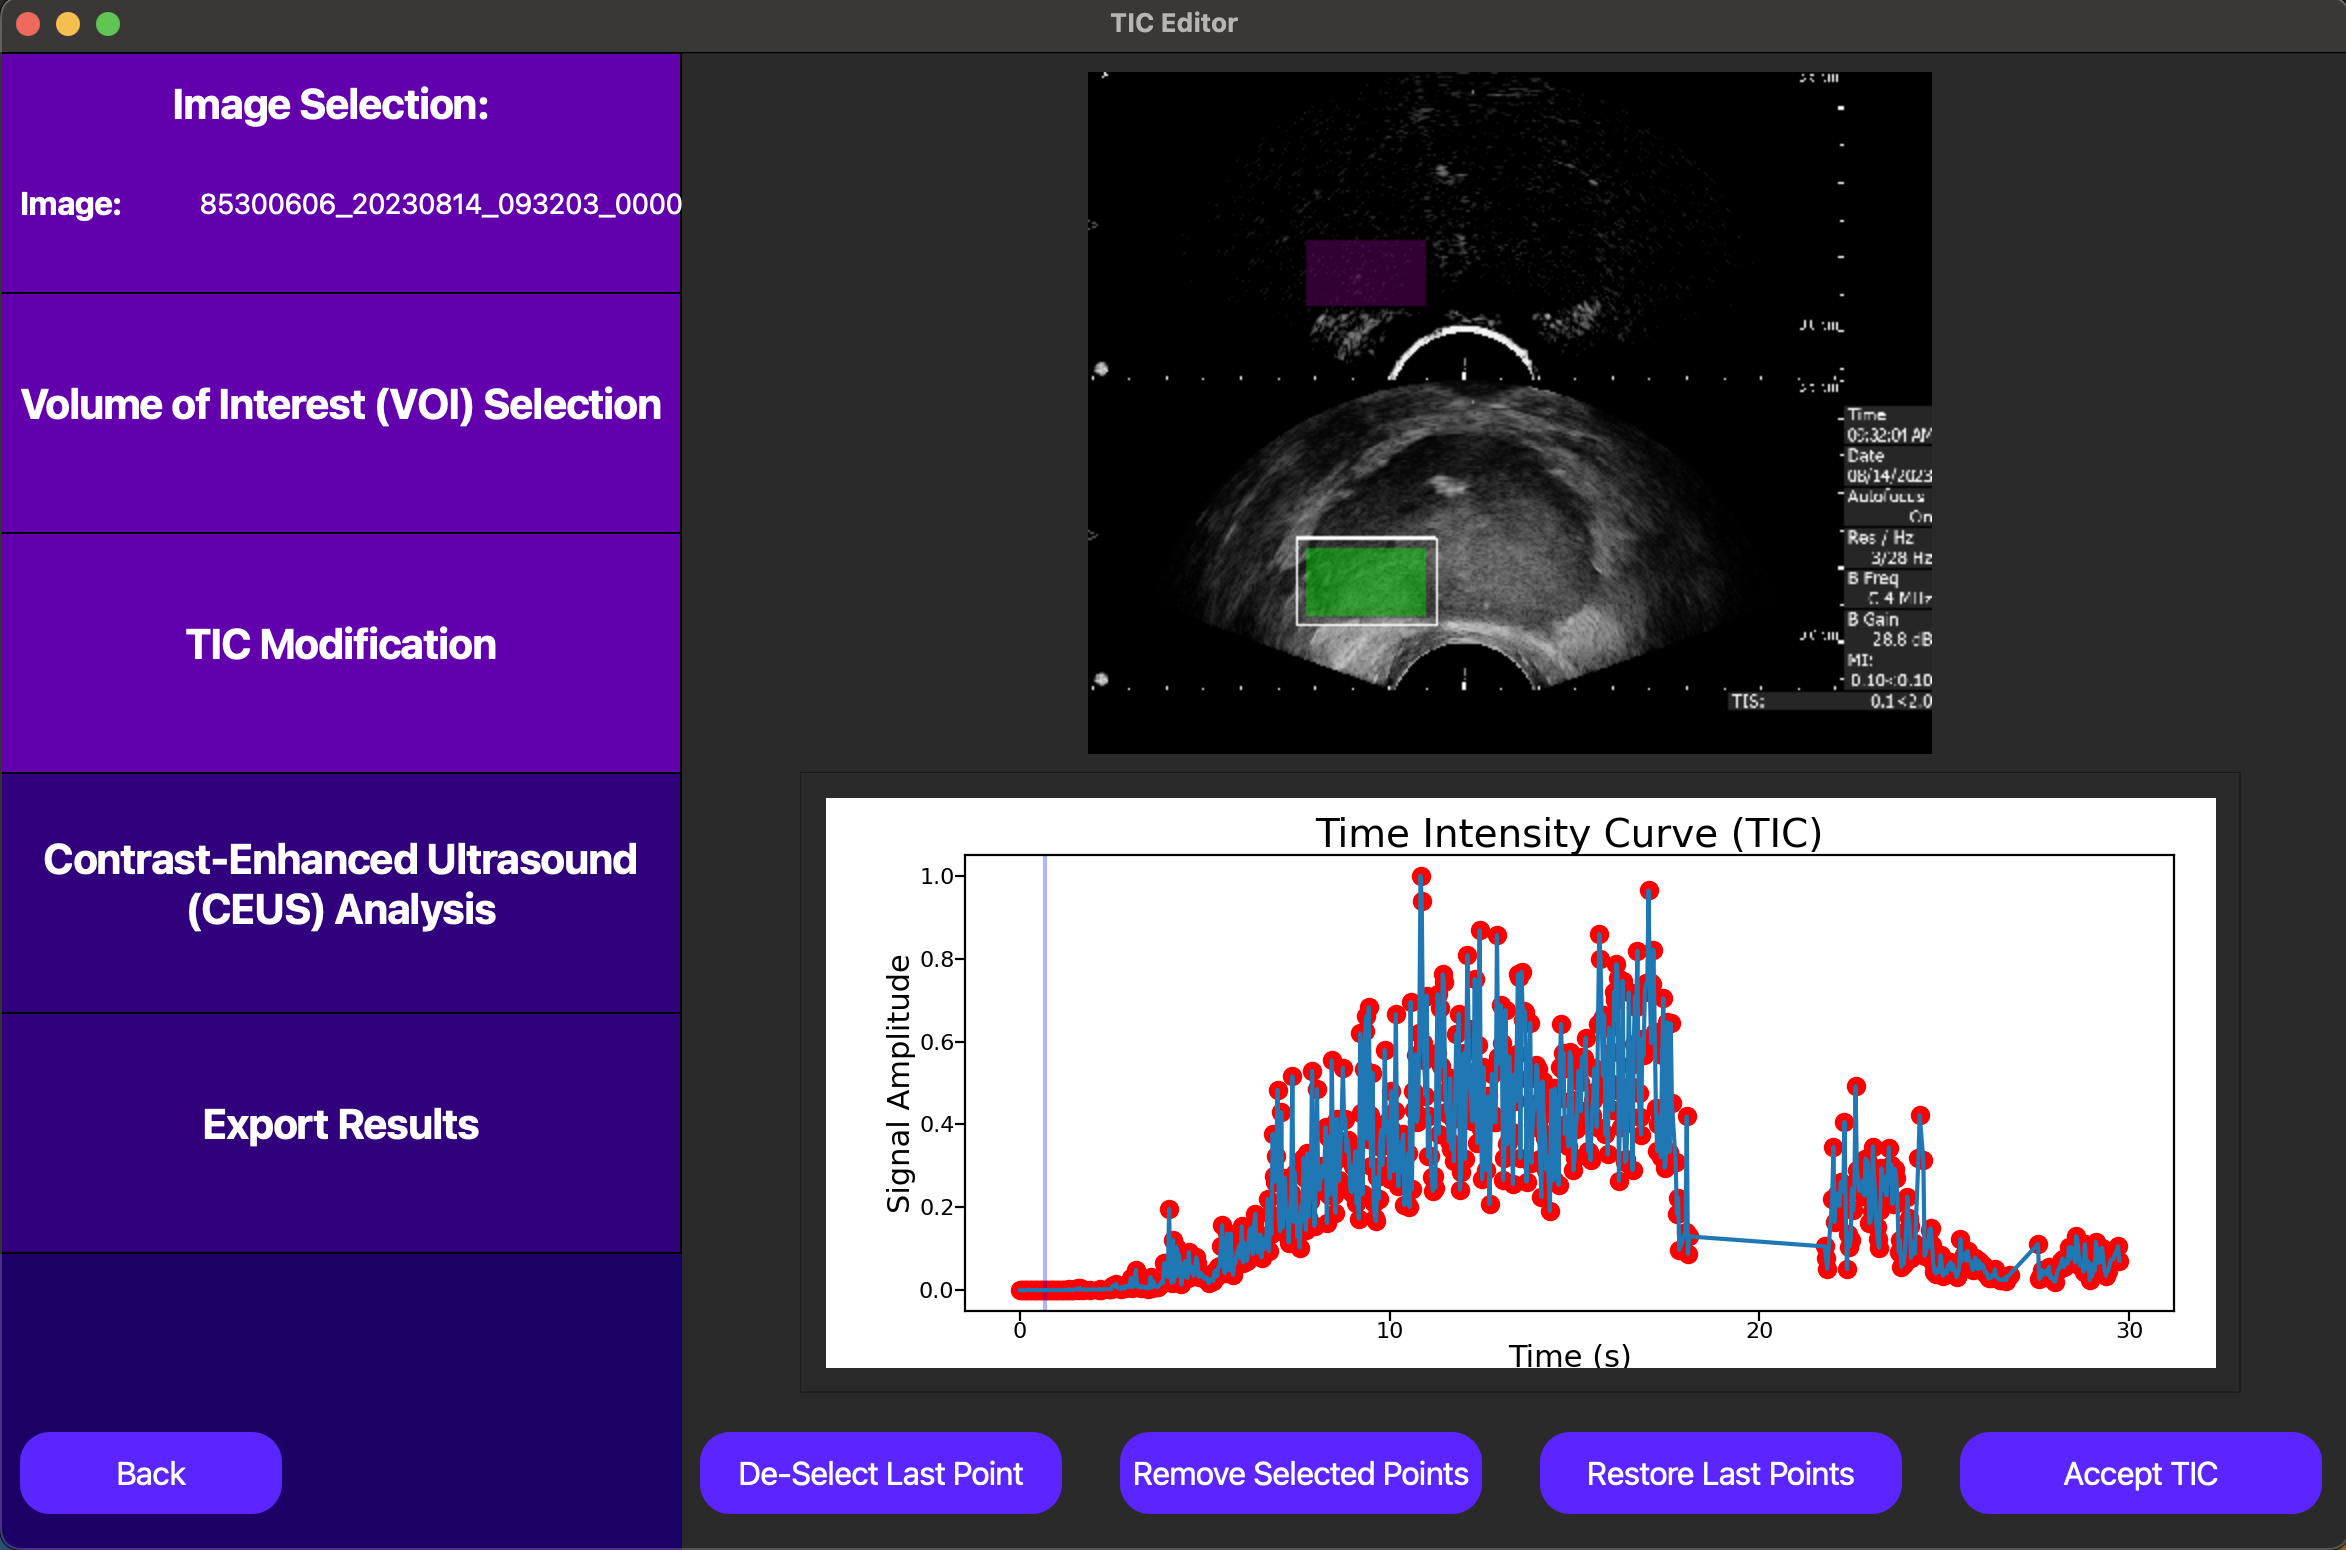2346x1550 pixels.
Task: Click the yellow macOS minimize window button
Action: pyautogui.click(x=68, y=24)
